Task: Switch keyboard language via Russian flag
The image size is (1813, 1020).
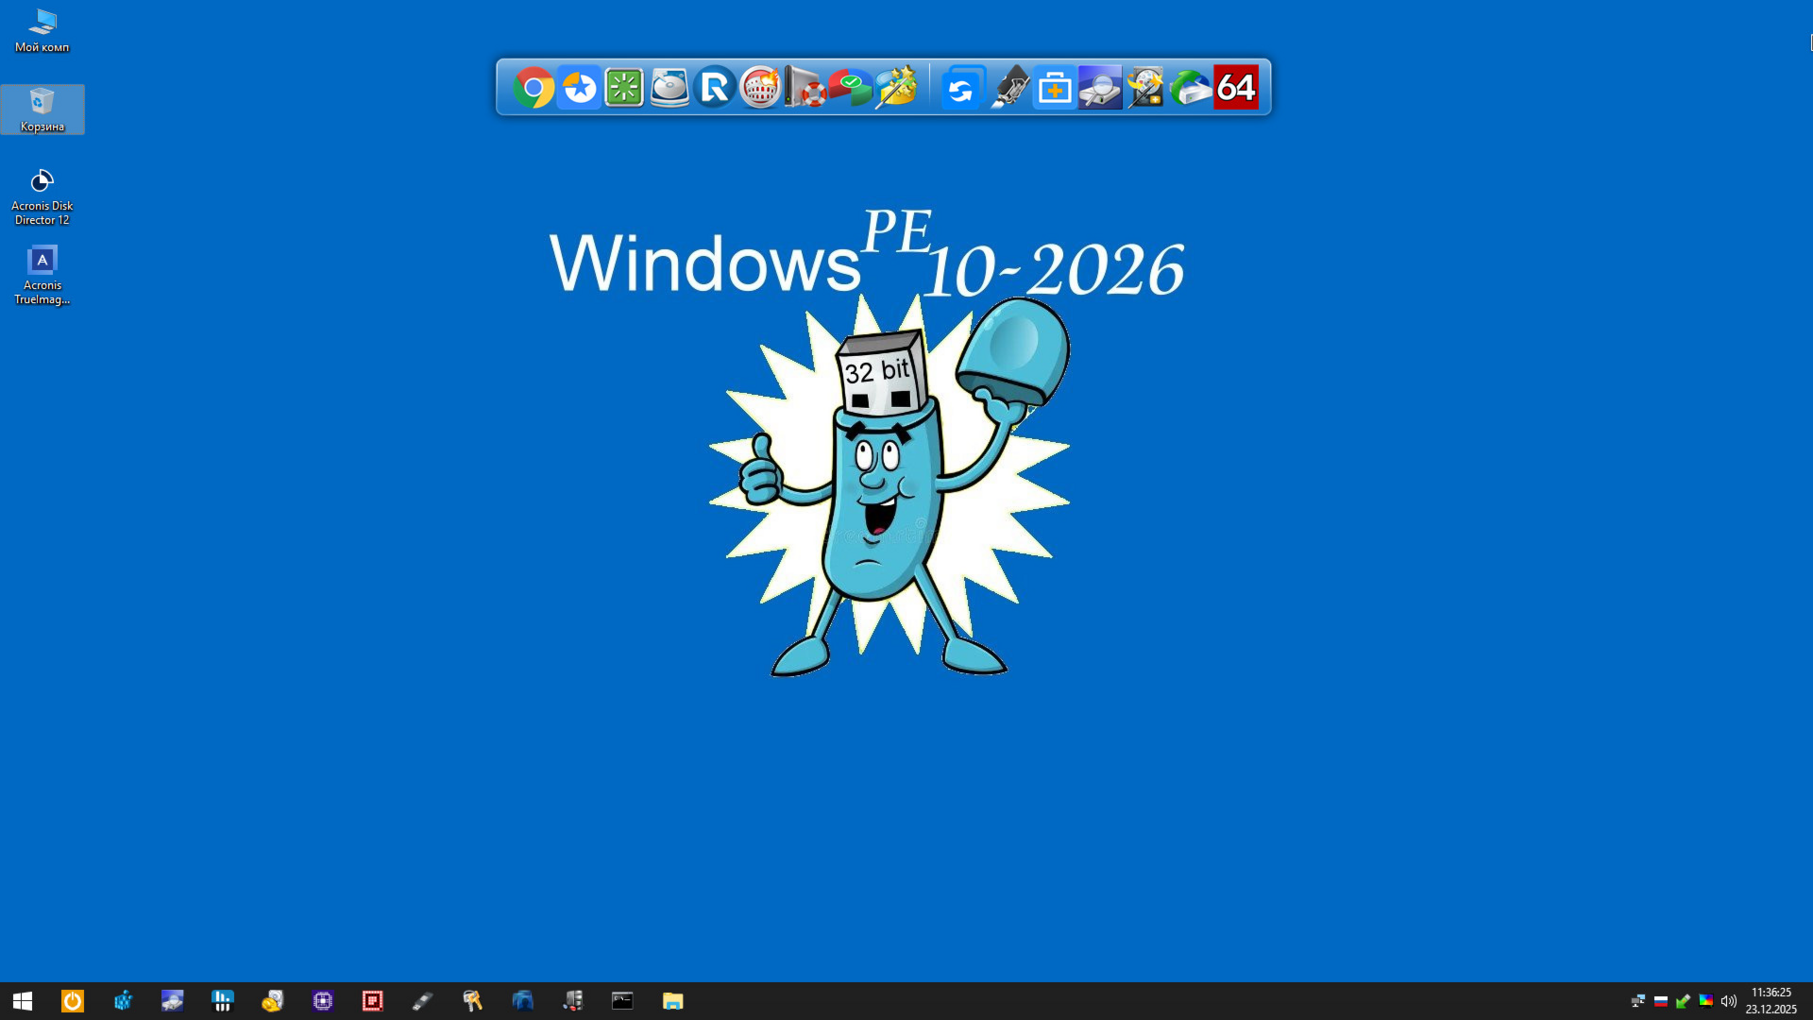Action: point(1661,1001)
